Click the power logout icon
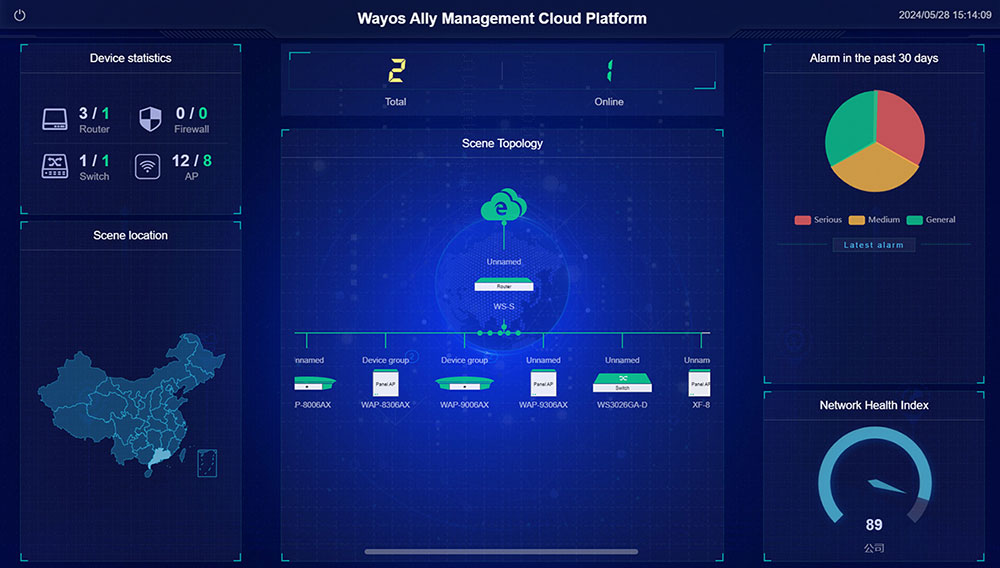Image resolution: width=1000 pixels, height=568 pixels. [x=20, y=15]
